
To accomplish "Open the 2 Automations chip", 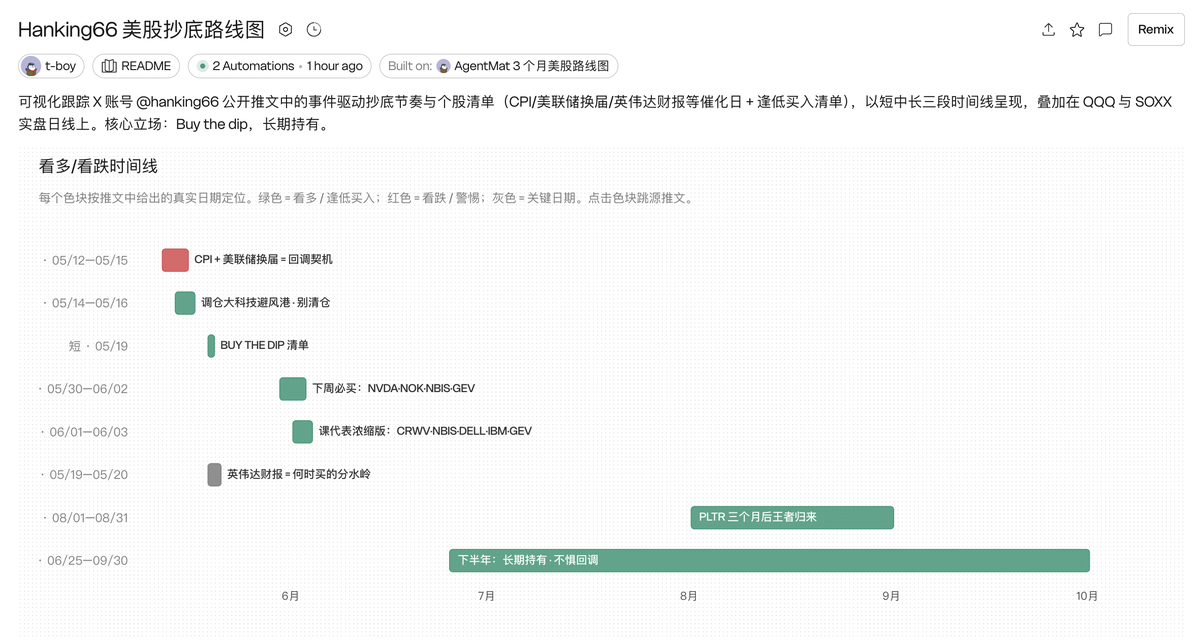I will (x=279, y=66).
